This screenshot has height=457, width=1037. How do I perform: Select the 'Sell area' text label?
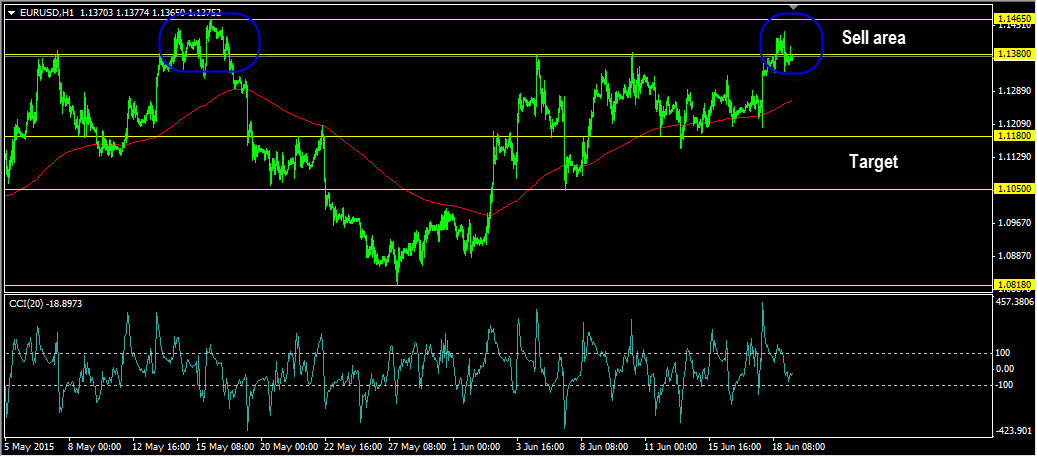tap(873, 38)
